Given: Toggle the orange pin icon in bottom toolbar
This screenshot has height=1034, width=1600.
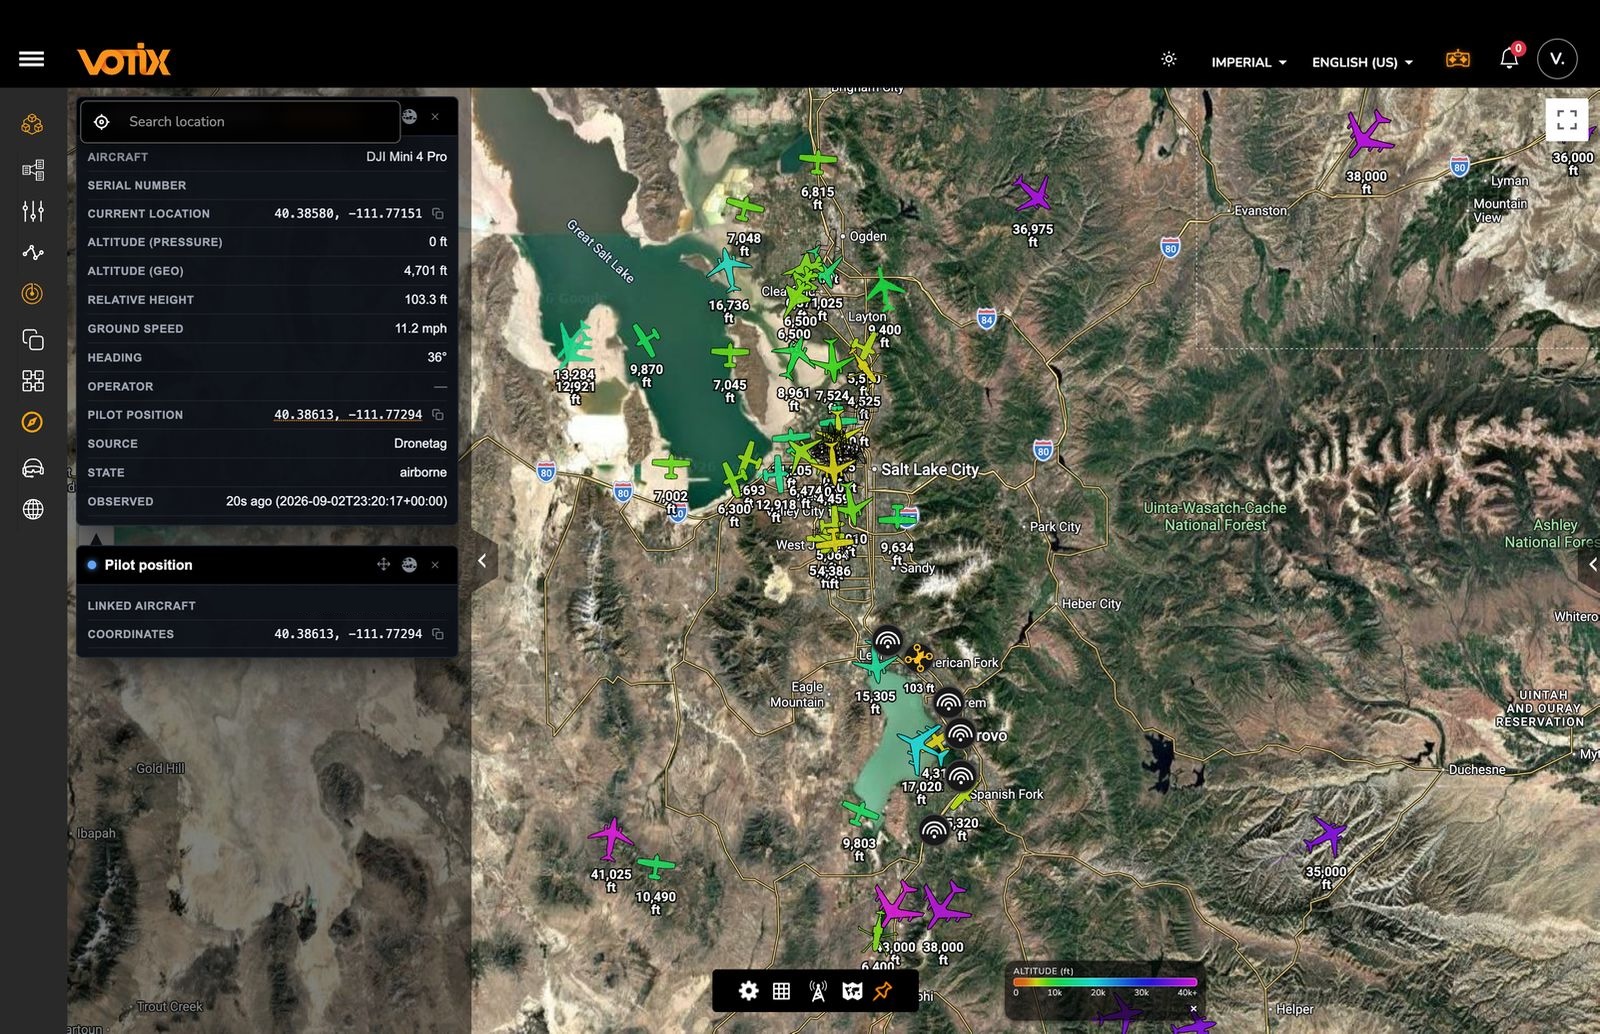Looking at the screenshot, I should 882,991.
